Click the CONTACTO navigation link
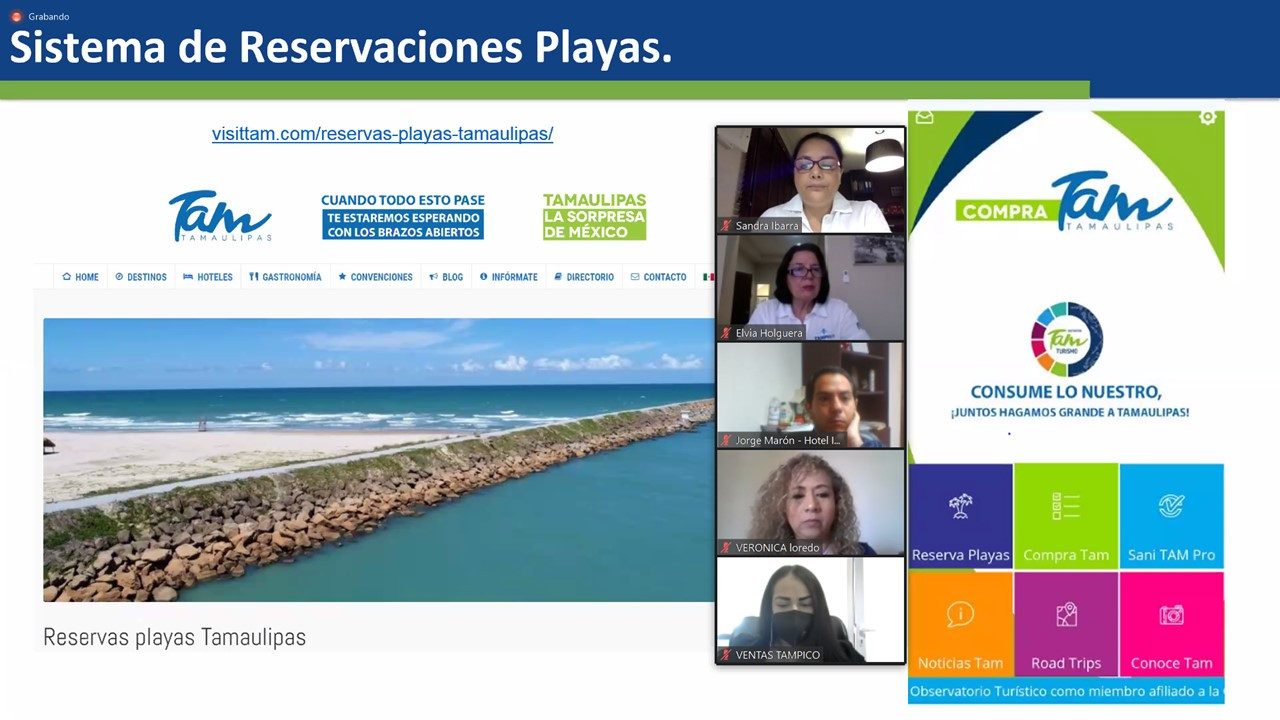The height and width of the screenshot is (720, 1280). (x=658, y=277)
